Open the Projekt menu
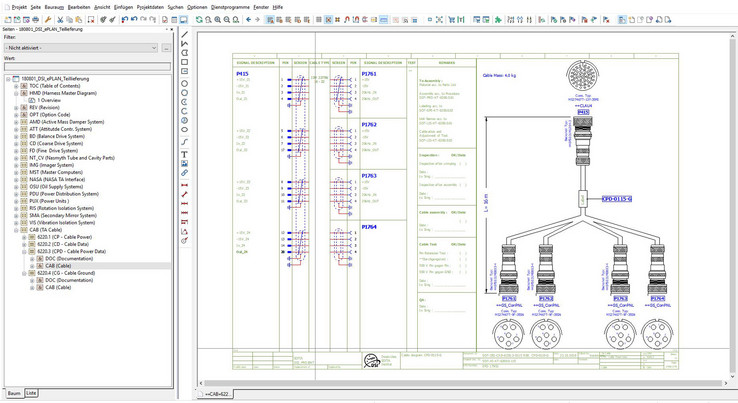The width and height of the screenshot is (738, 403). (x=19, y=7)
